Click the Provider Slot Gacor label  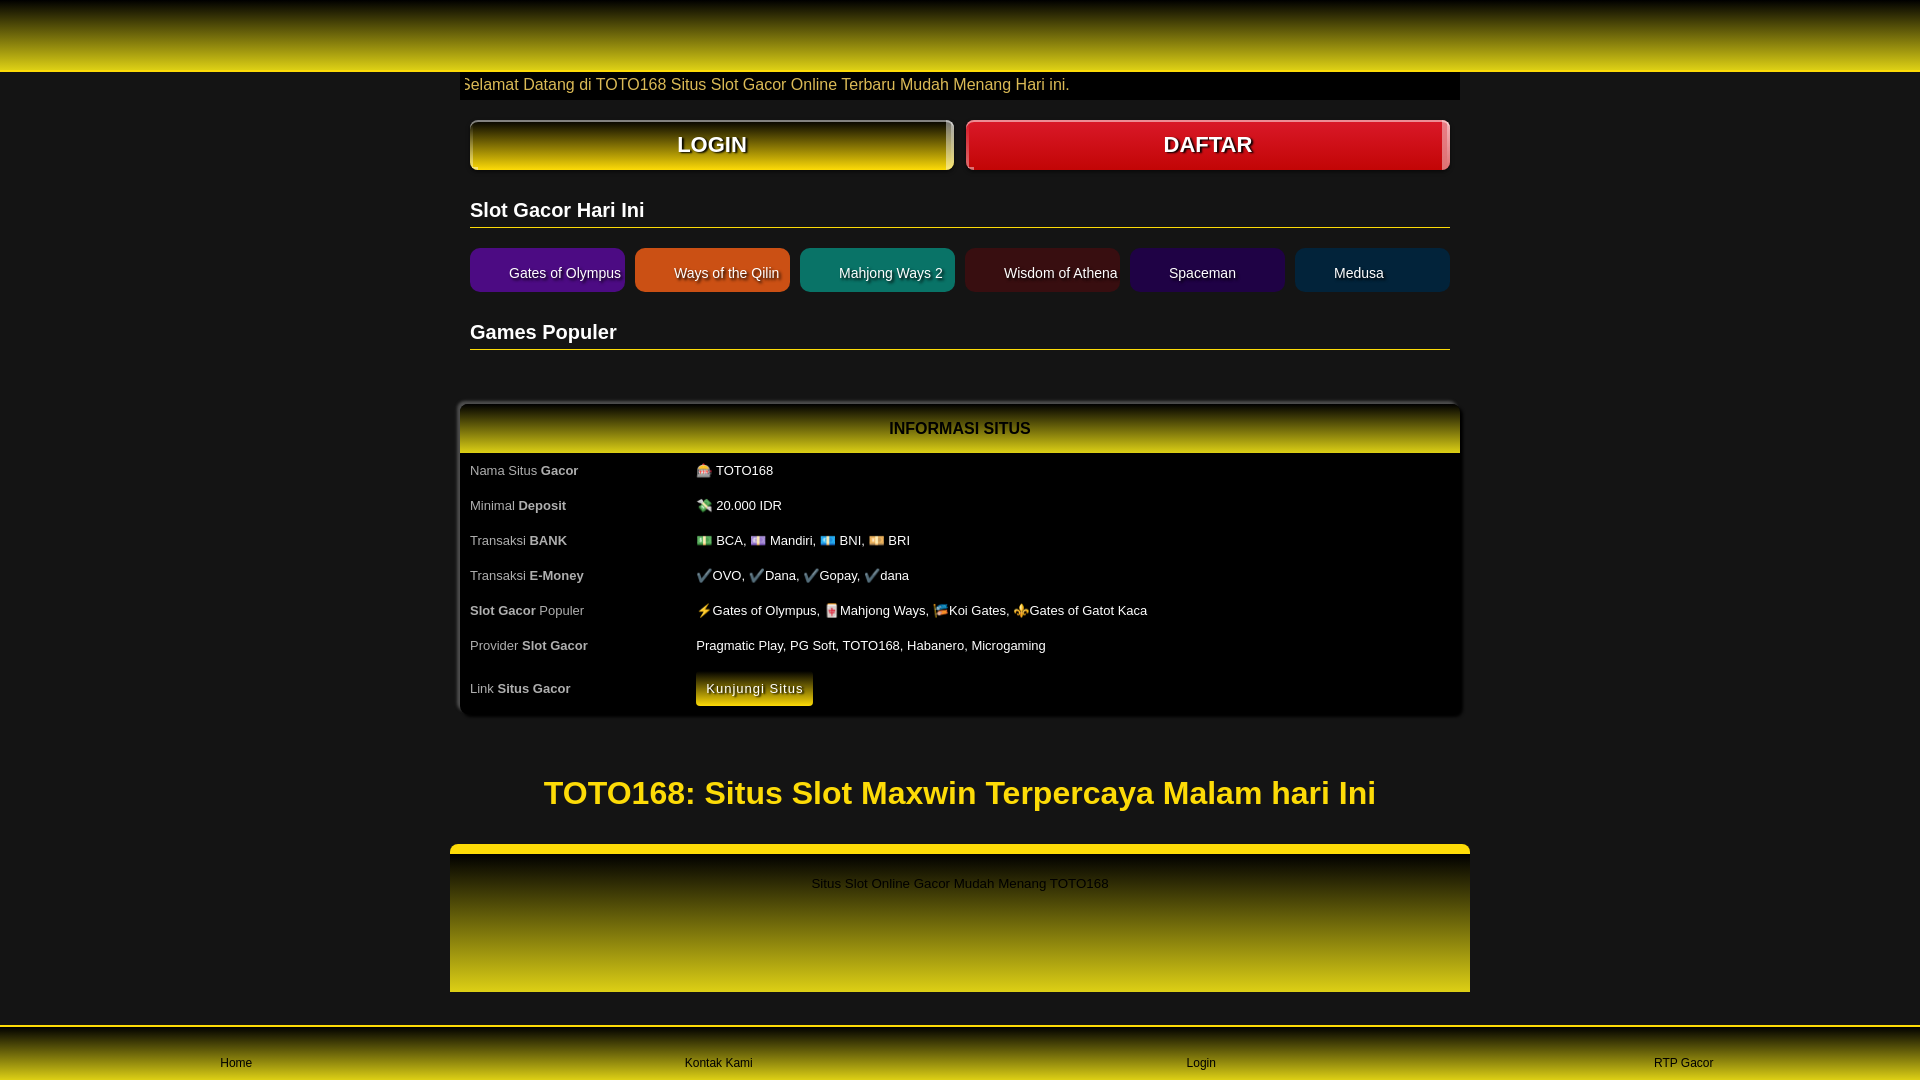(529, 646)
